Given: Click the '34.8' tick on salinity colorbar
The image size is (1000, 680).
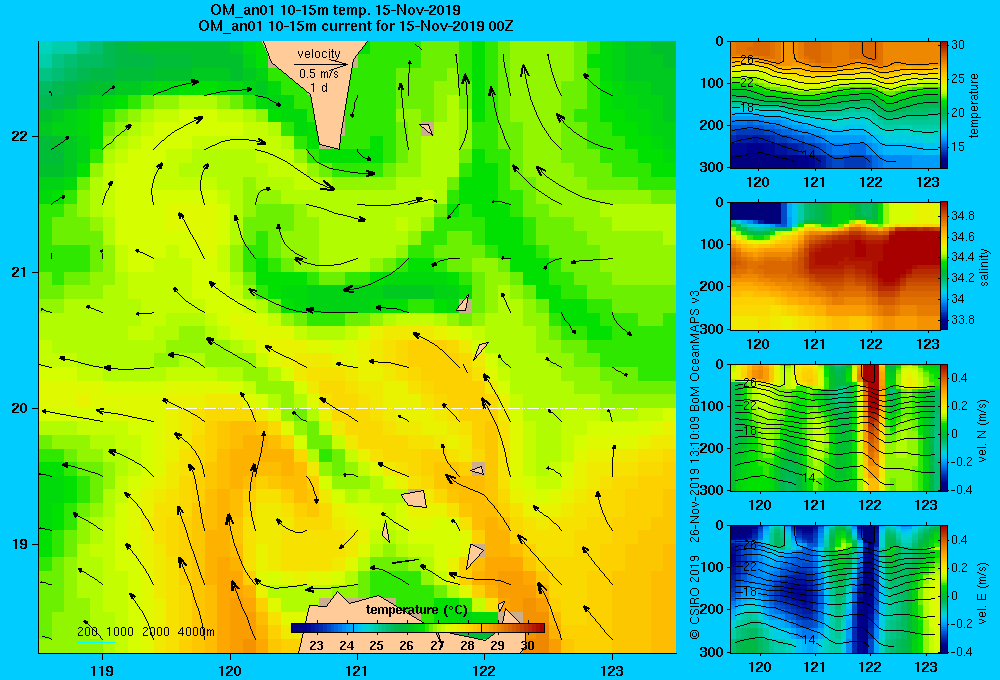Looking at the screenshot, I should tap(962, 216).
